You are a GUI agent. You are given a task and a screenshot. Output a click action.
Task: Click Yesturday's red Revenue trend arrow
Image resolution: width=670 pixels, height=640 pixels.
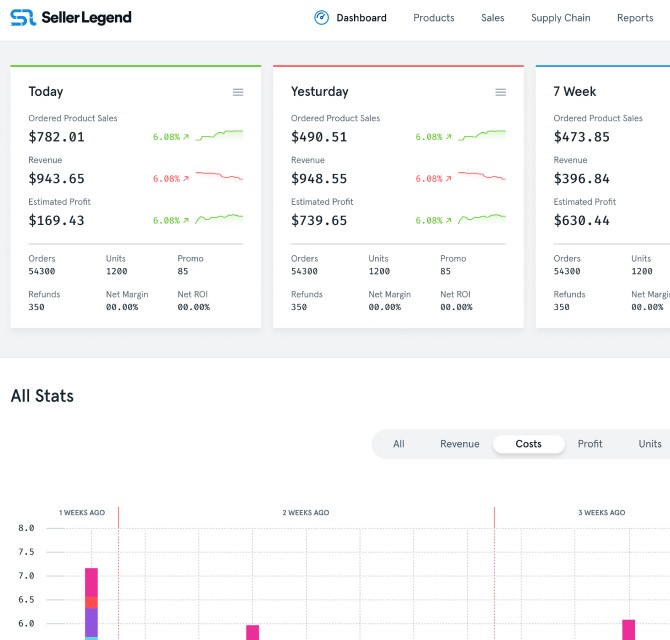point(447,179)
